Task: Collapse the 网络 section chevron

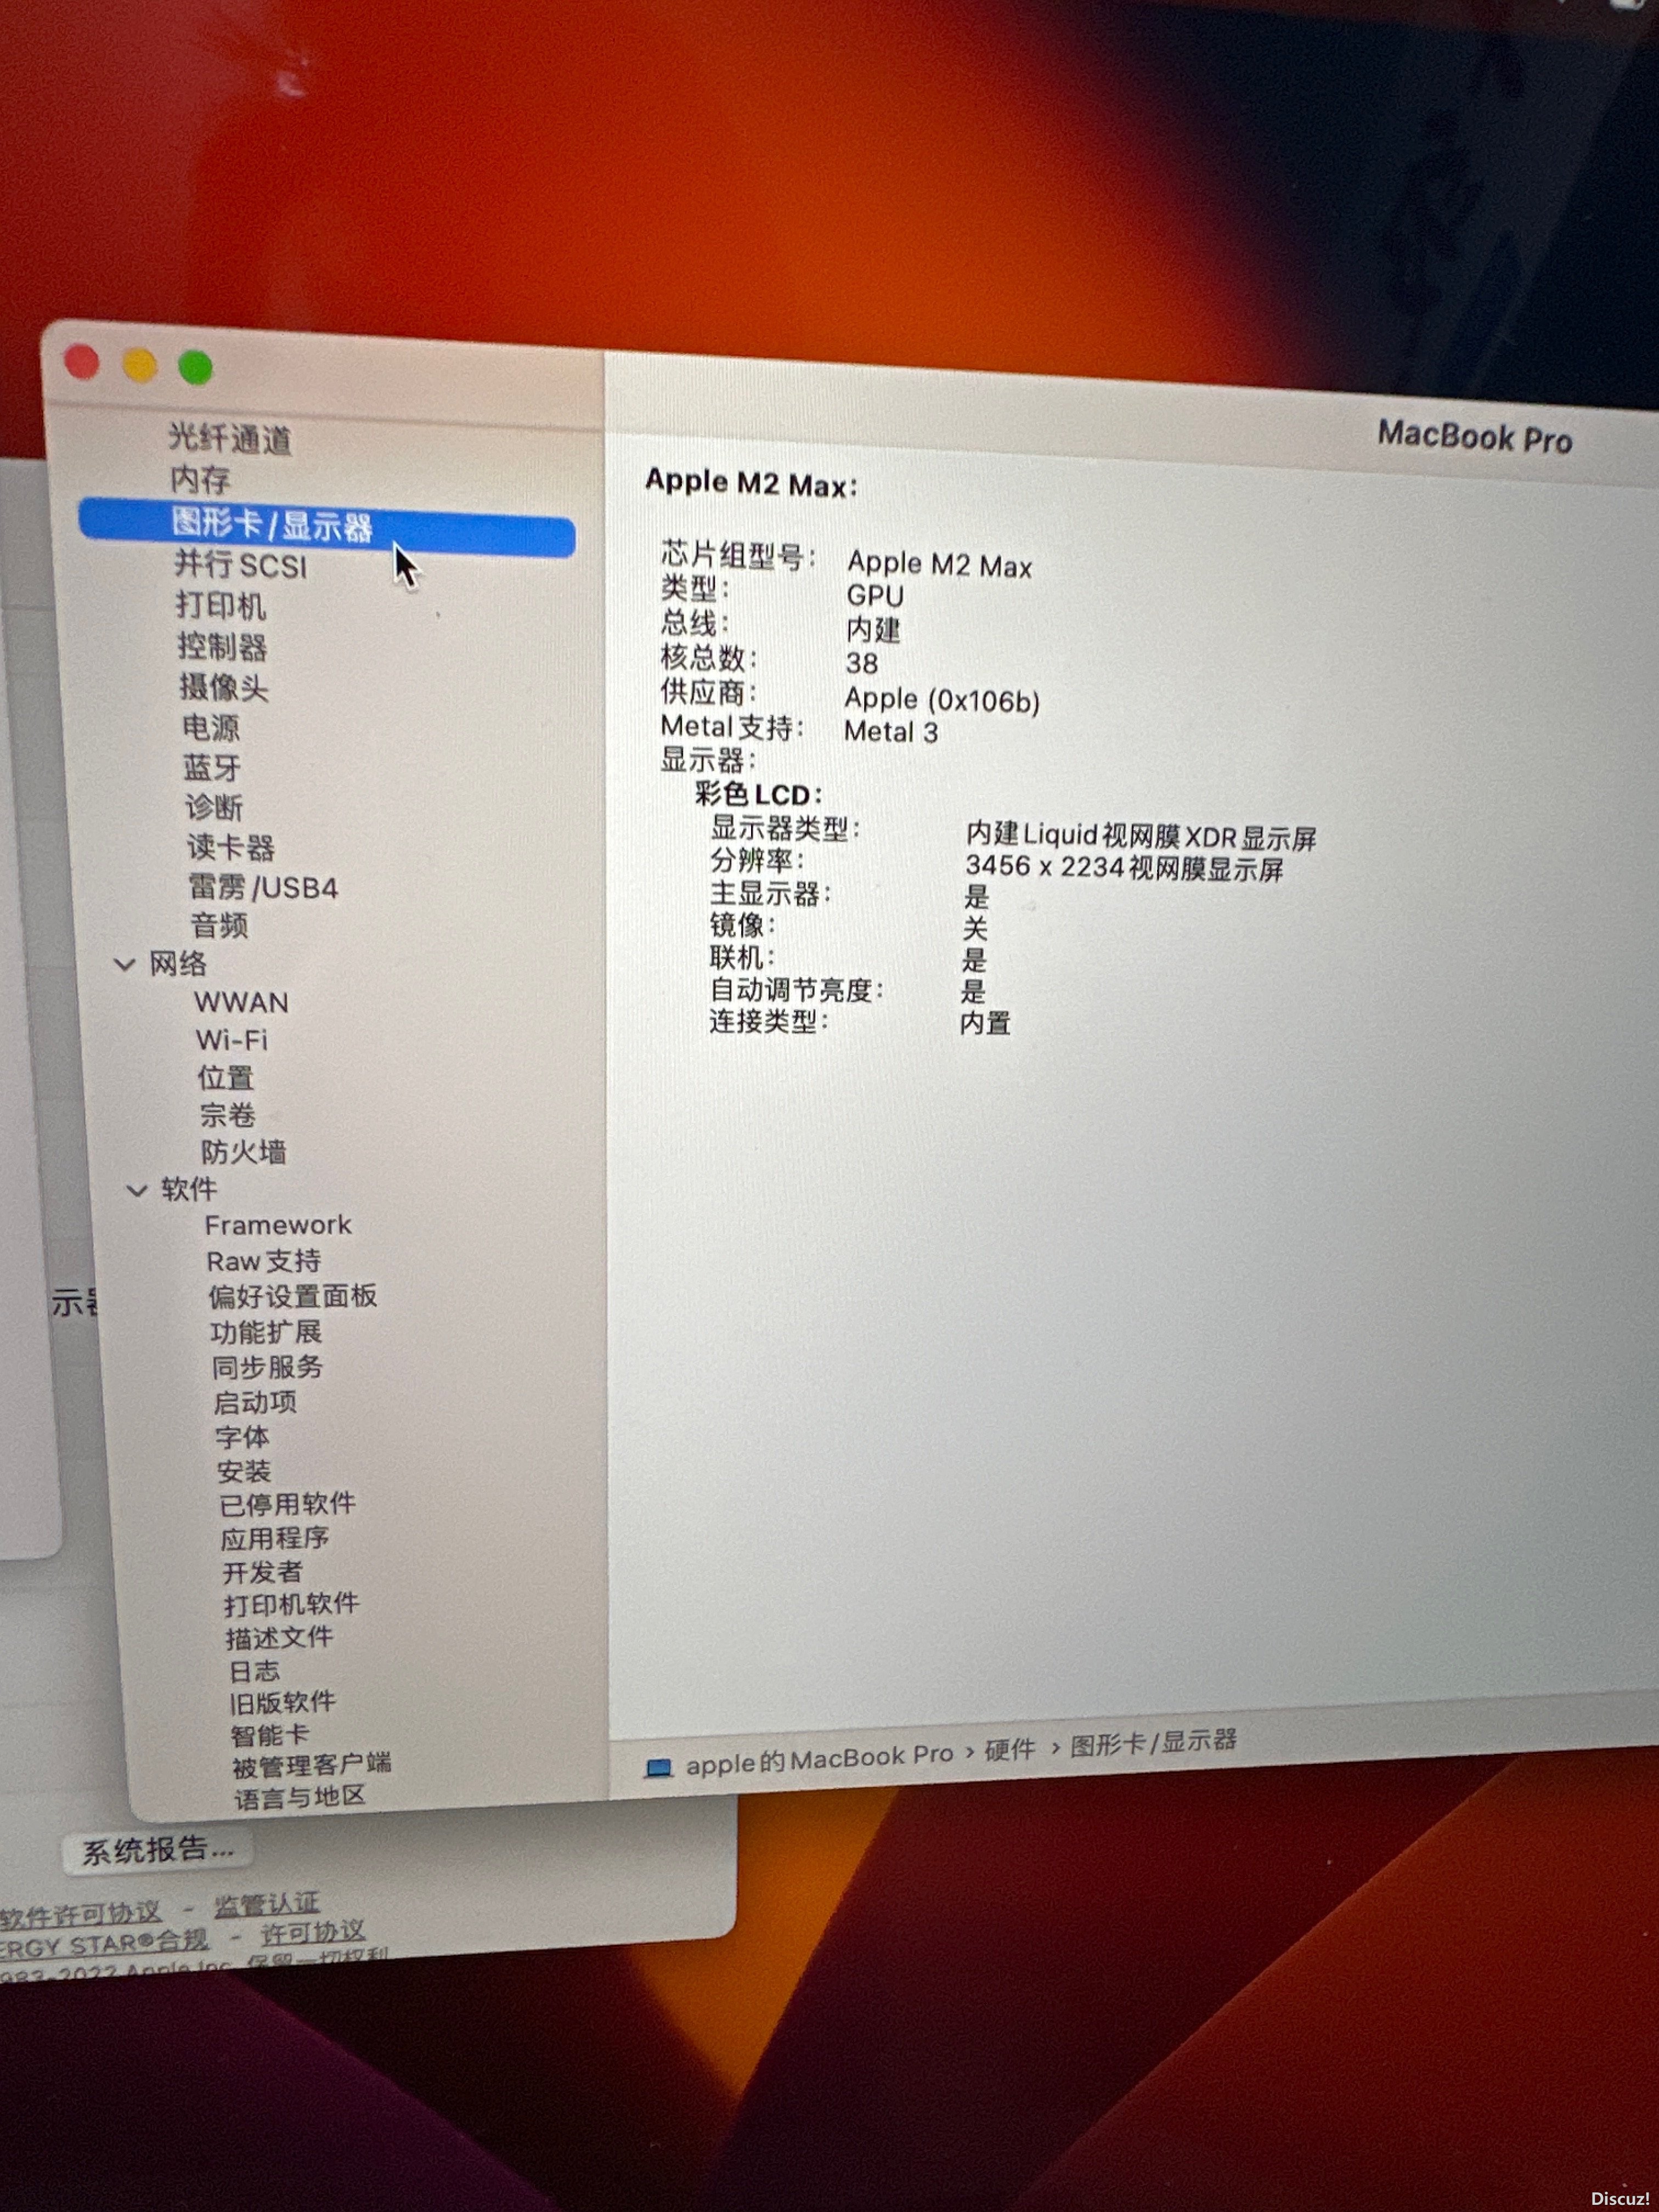Action: tap(125, 965)
